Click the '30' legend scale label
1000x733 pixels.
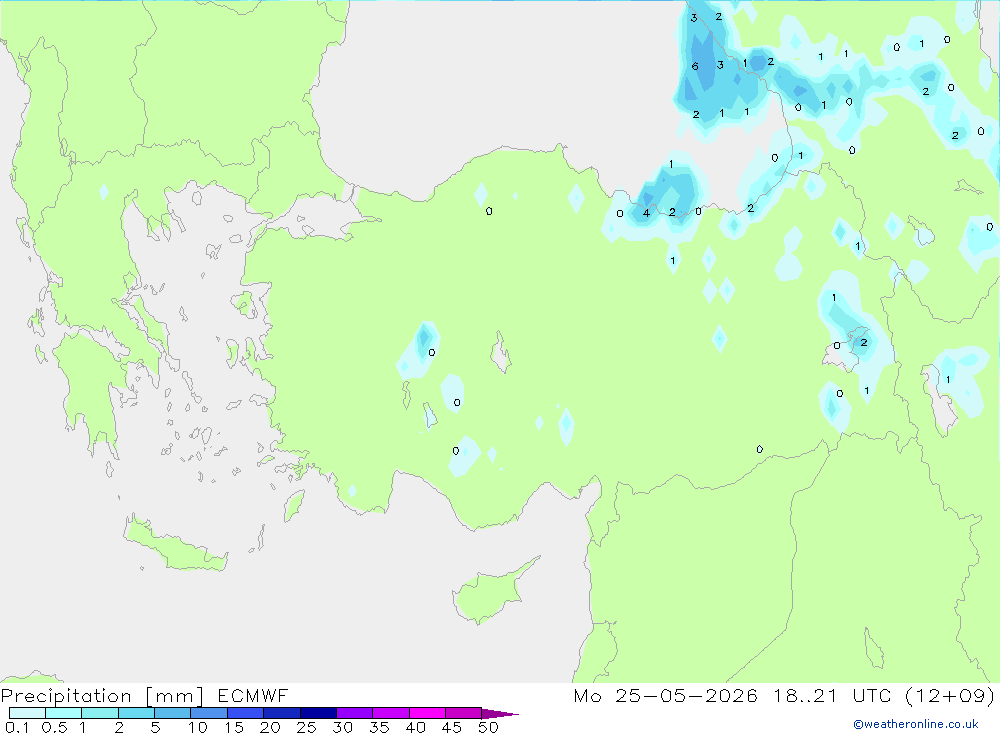click(x=342, y=727)
